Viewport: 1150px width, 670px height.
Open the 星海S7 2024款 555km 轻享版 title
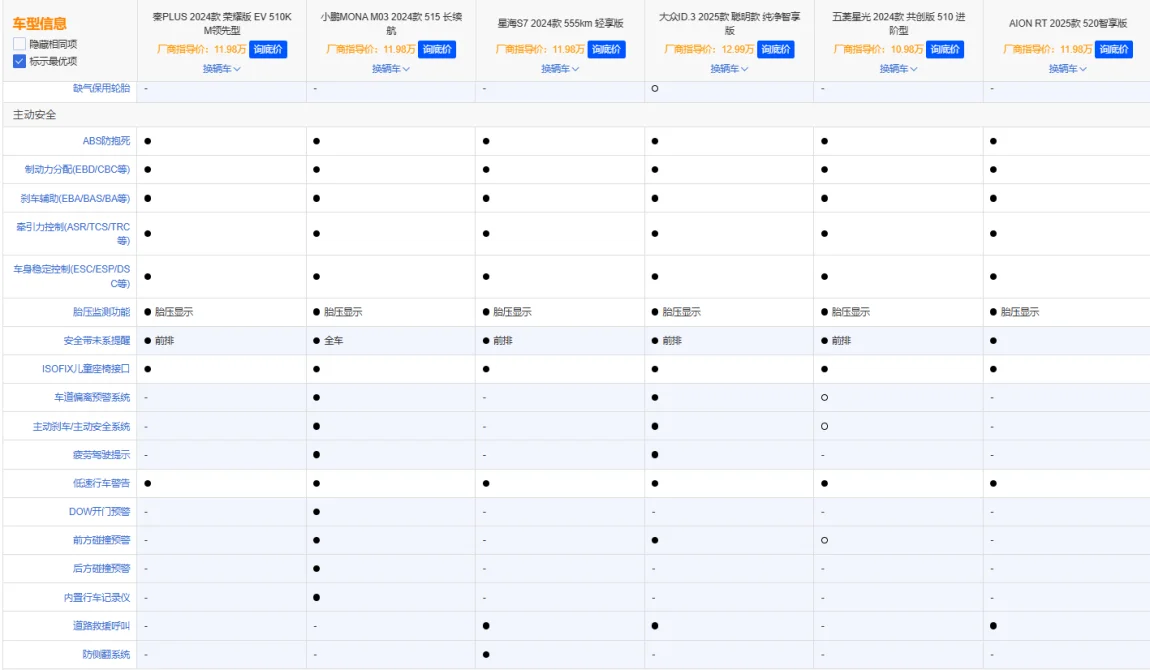(560, 23)
